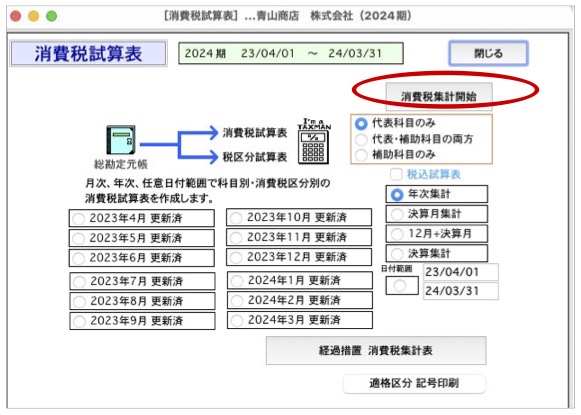The image size is (581, 415).
Task: Start aggregation with 消費税集計開始 button
Action: point(439,96)
